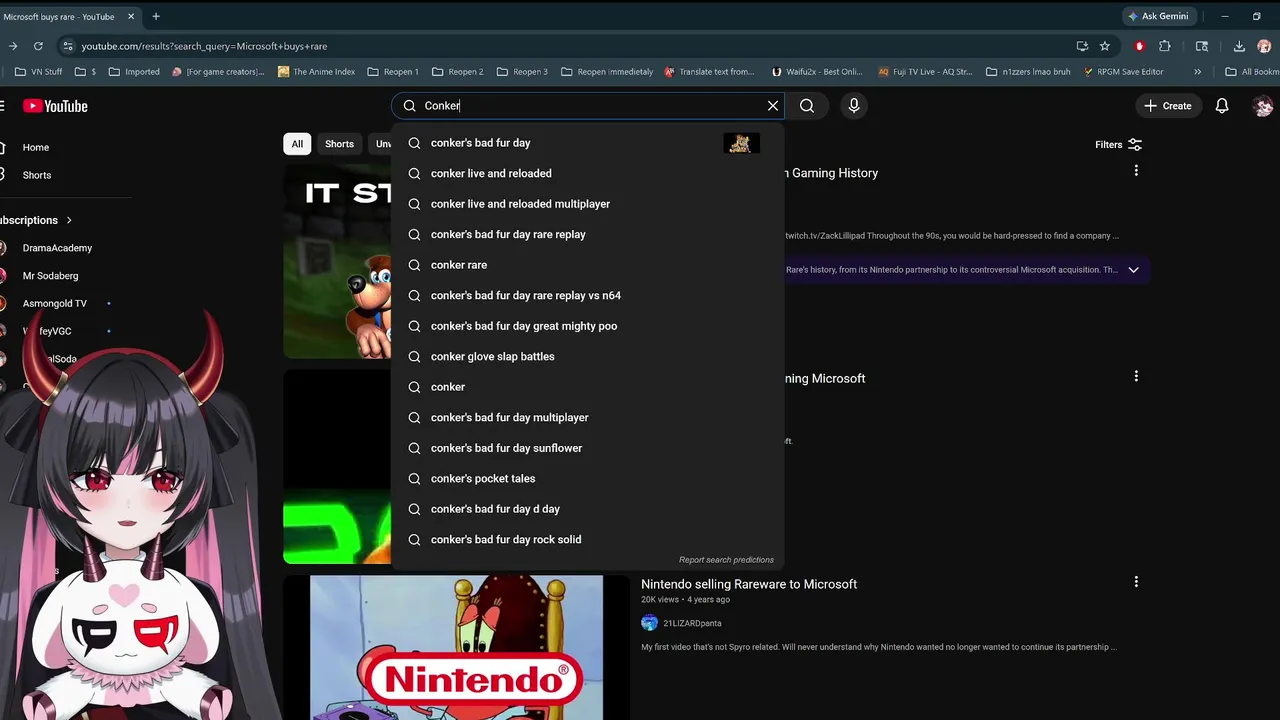Image resolution: width=1280 pixels, height=720 pixels.
Task: Pick "conker's bad fur day rare replay vs n64"
Action: [x=588, y=296]
